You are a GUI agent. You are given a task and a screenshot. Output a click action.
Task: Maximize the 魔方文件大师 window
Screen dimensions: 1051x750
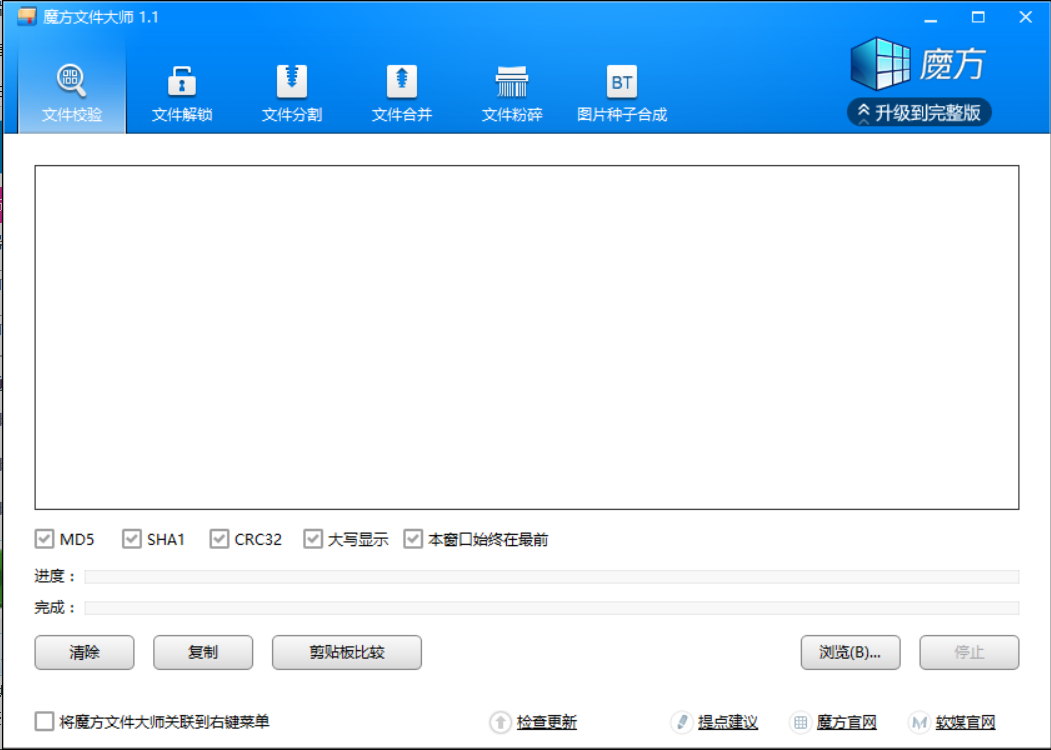coord(978,17)
